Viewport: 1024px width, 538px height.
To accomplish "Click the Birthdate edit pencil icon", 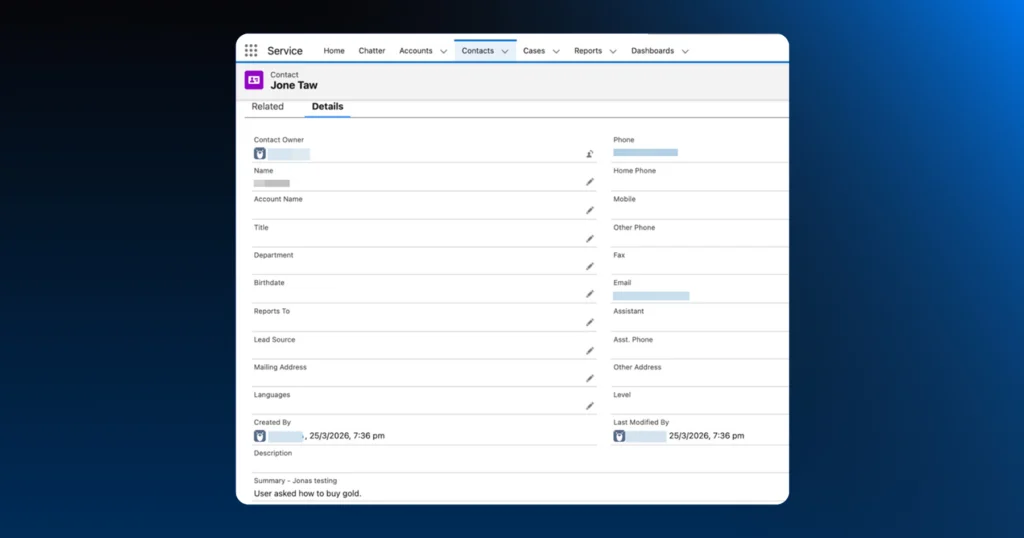I will (x=590, y=294).
